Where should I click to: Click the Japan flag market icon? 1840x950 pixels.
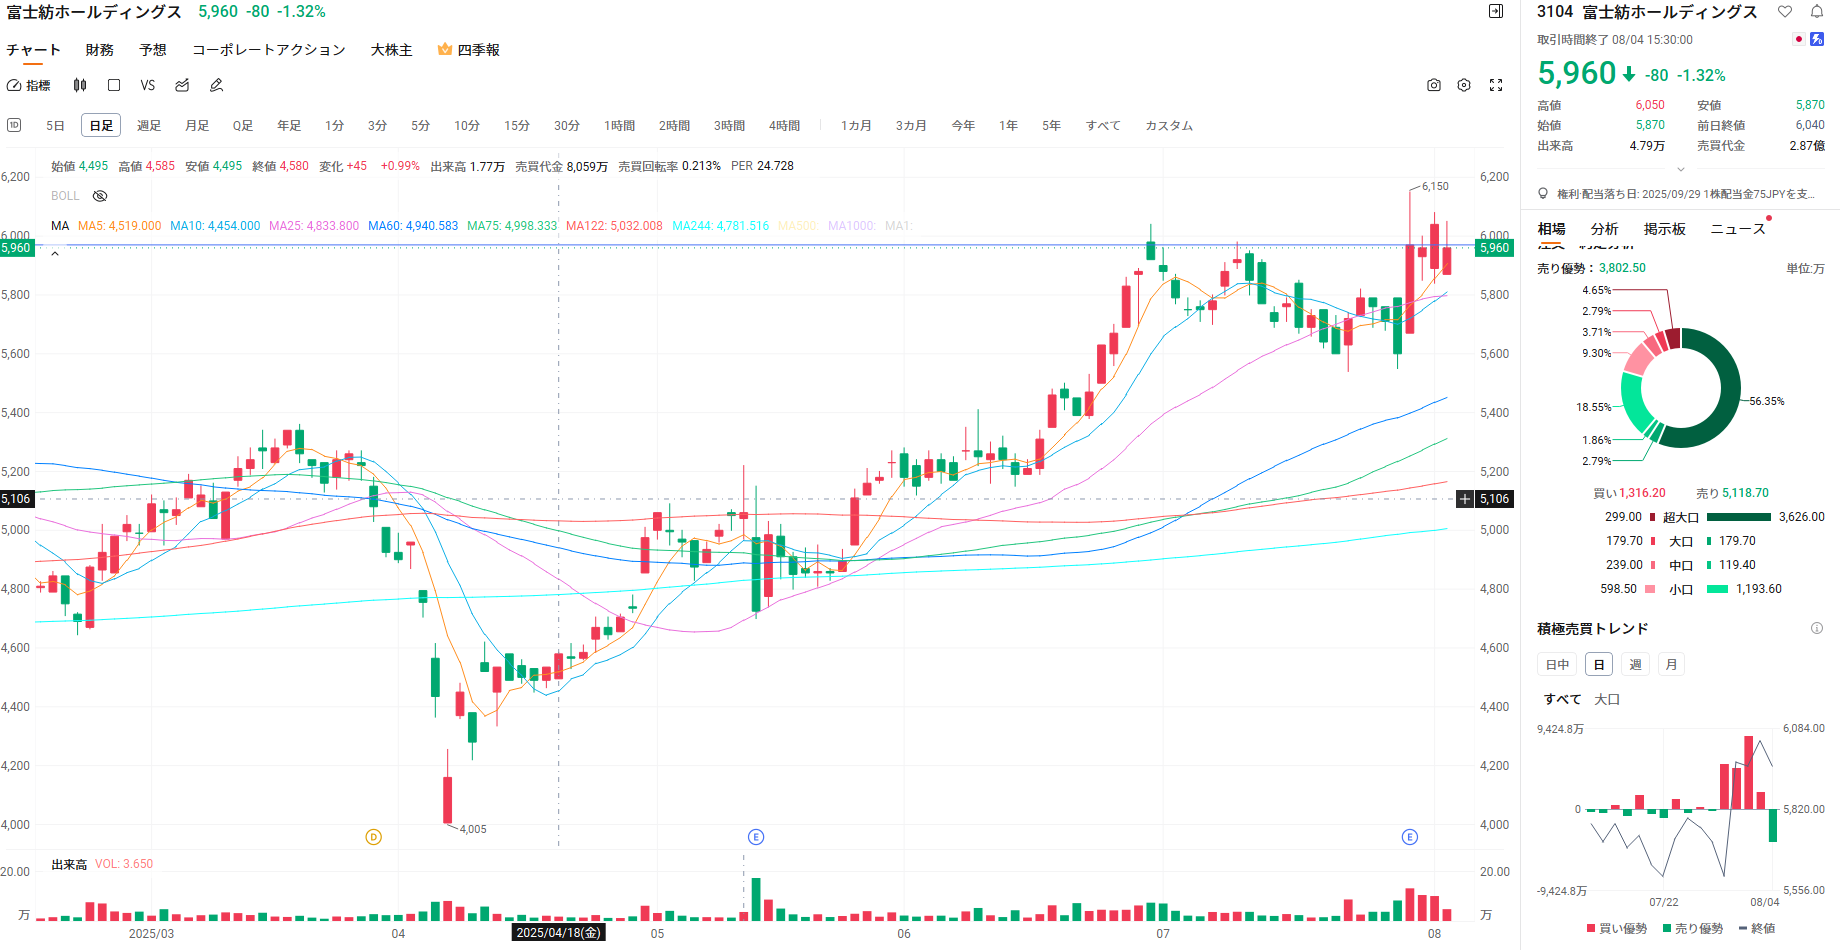(x=1799, y=39)
